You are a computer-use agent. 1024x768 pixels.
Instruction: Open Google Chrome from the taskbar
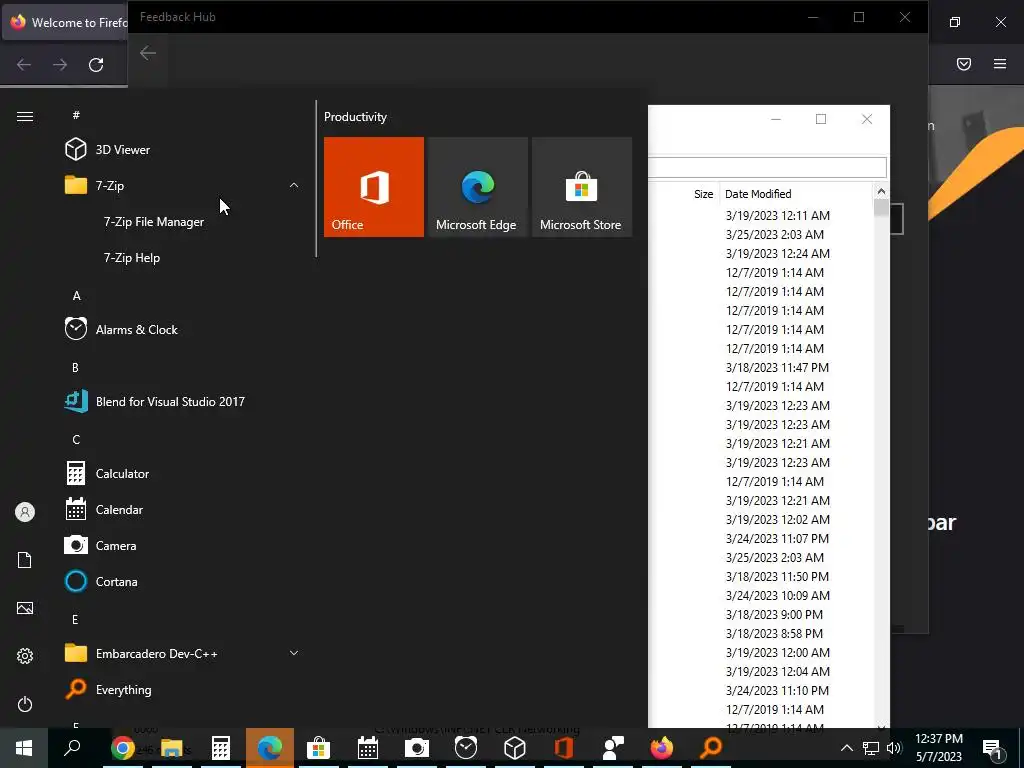click(122, 747)
